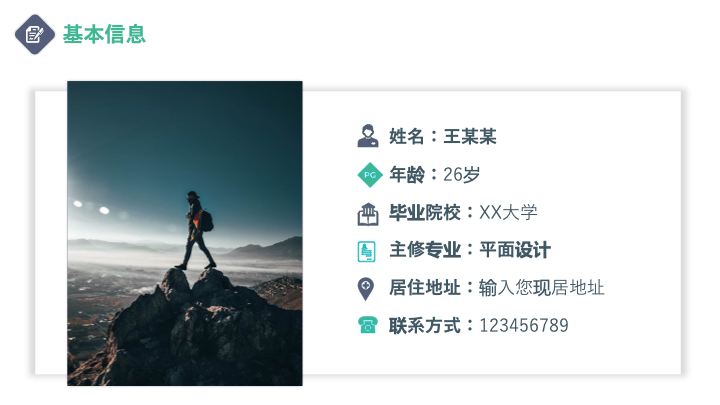Select the school building icon beside 毕业院校

[368, 214]
